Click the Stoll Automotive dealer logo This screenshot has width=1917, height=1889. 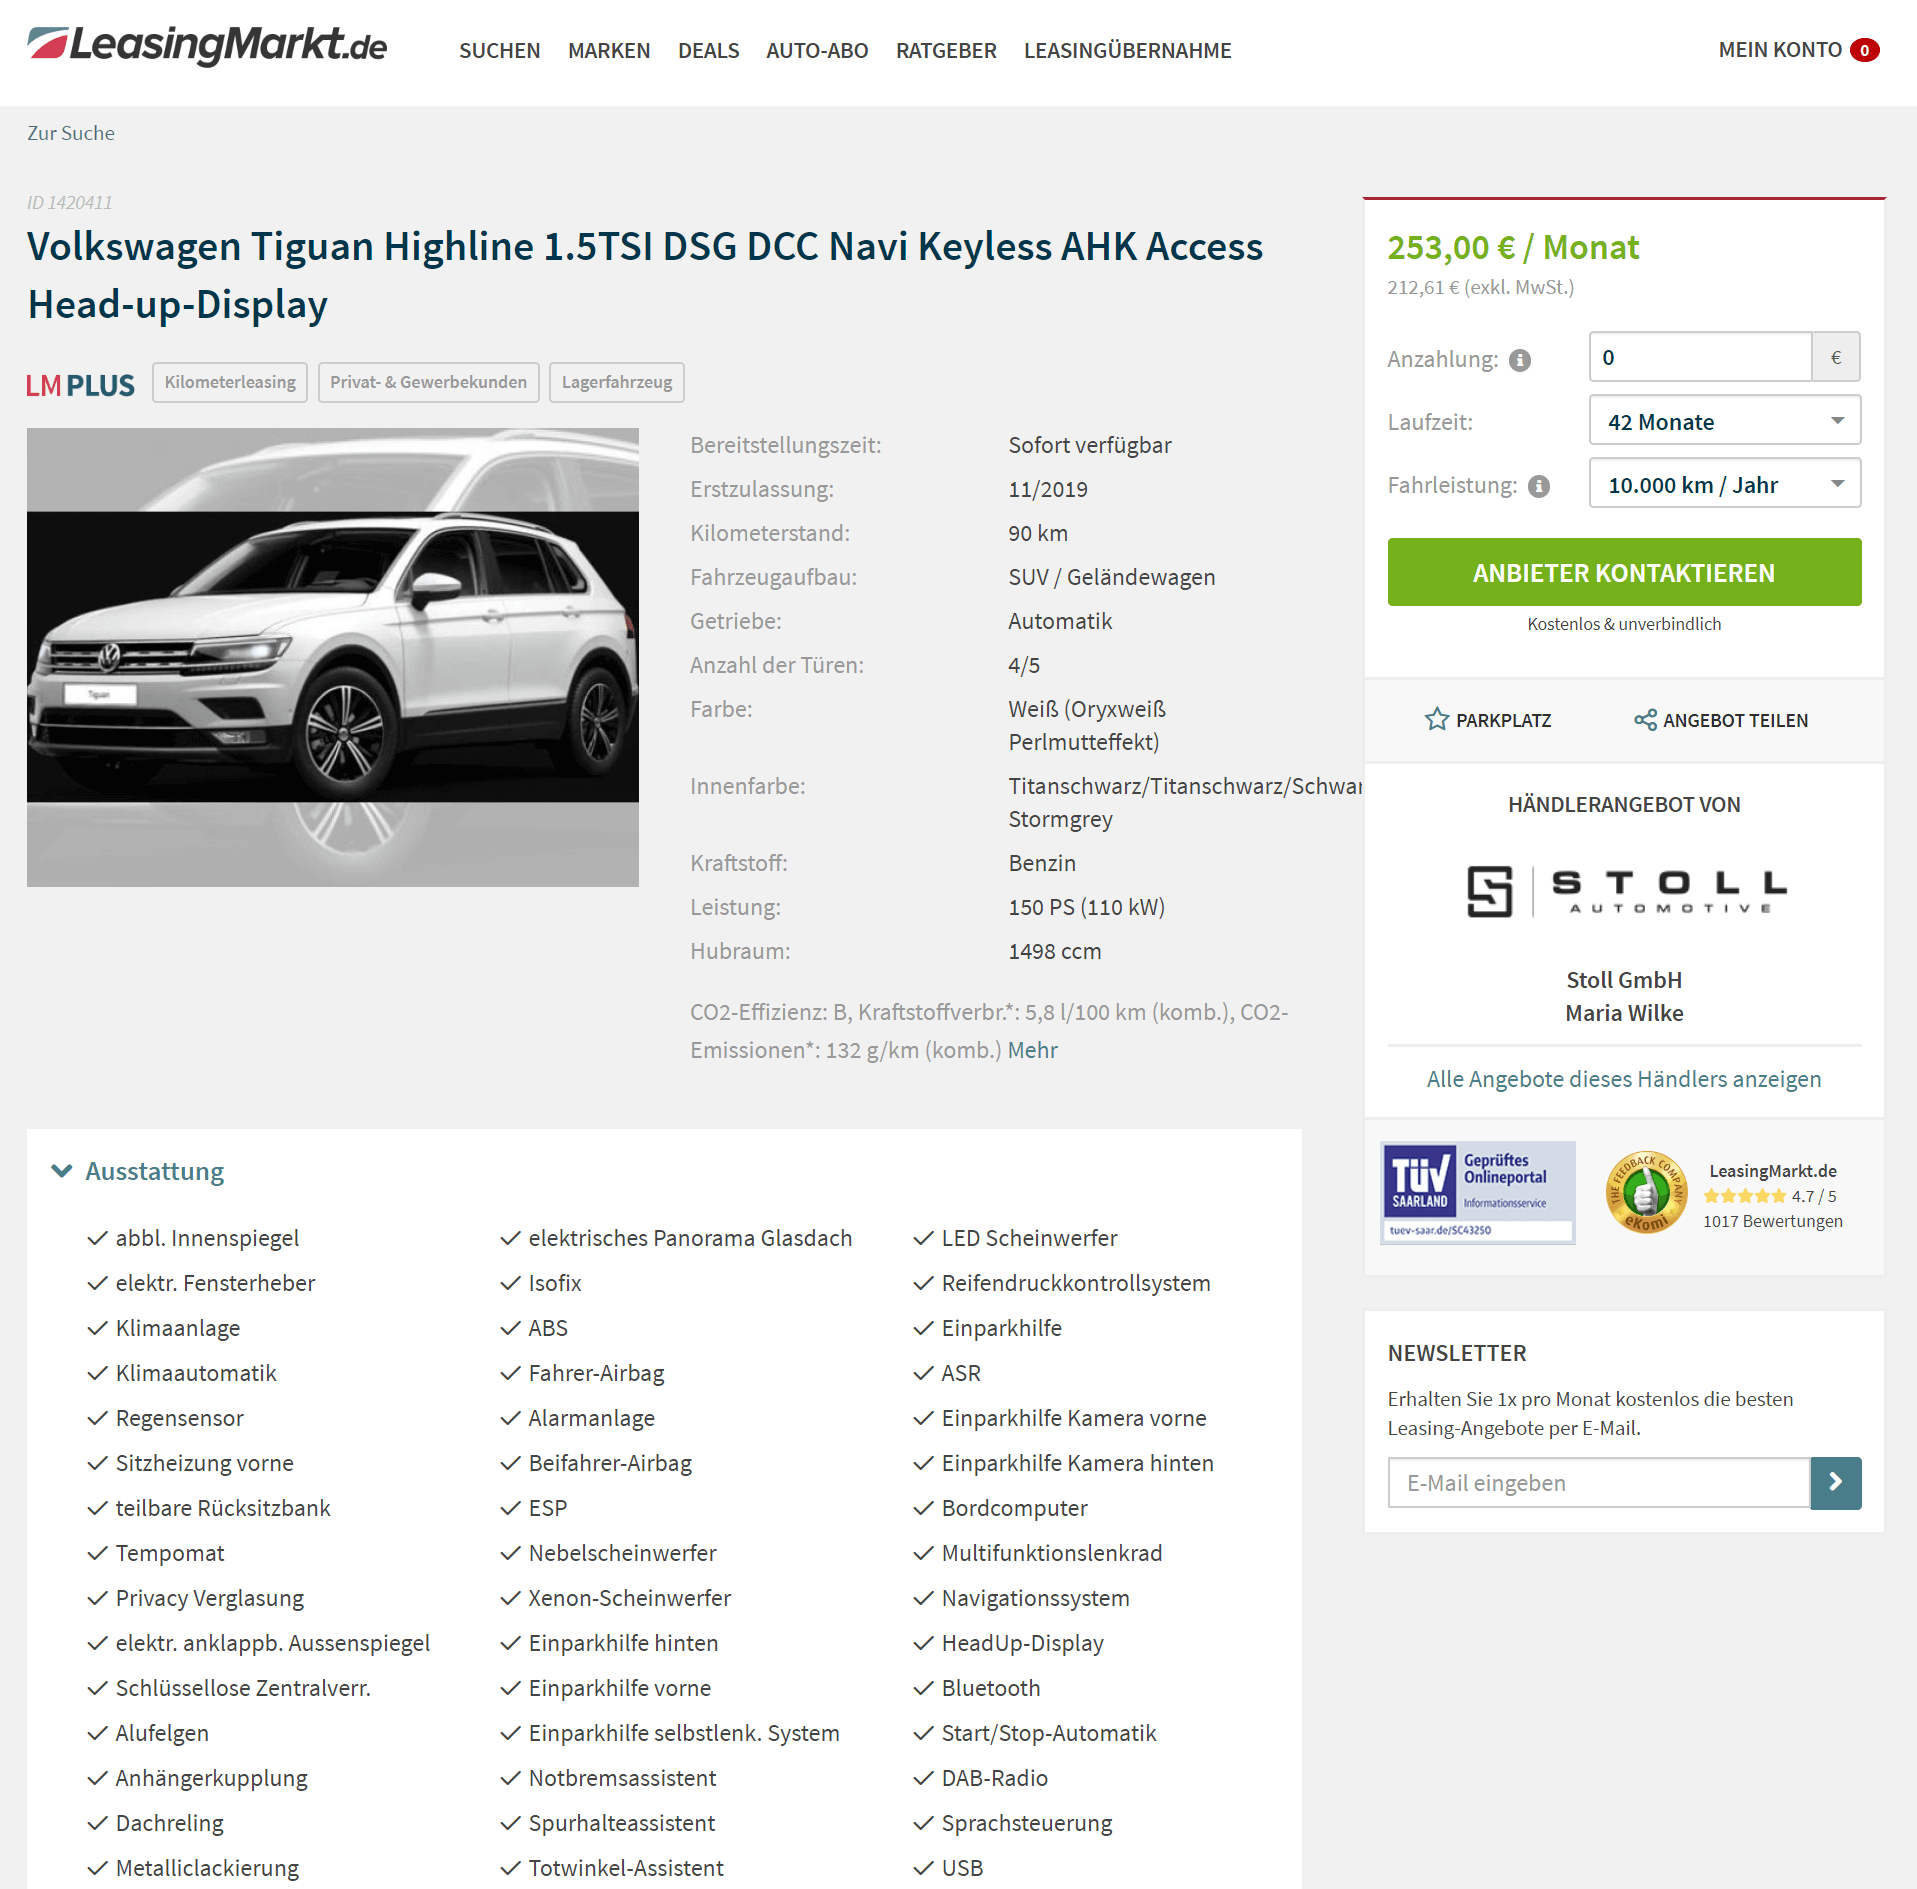click(1624, 890)
